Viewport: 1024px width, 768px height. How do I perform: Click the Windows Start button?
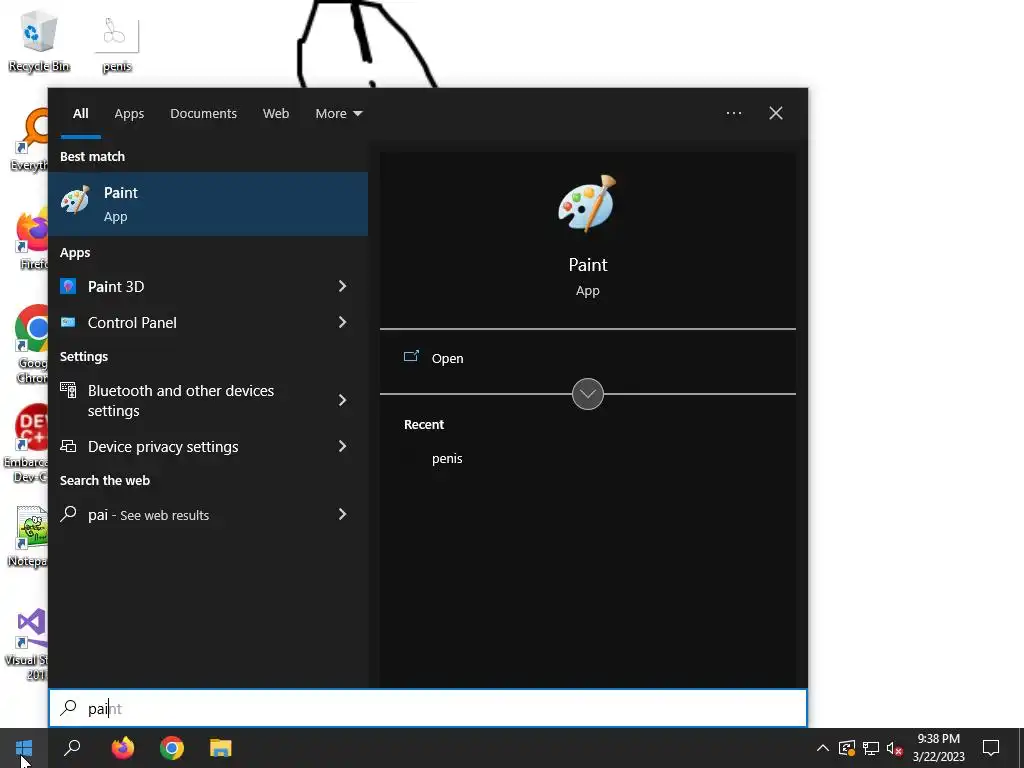(x=24, y=748)
